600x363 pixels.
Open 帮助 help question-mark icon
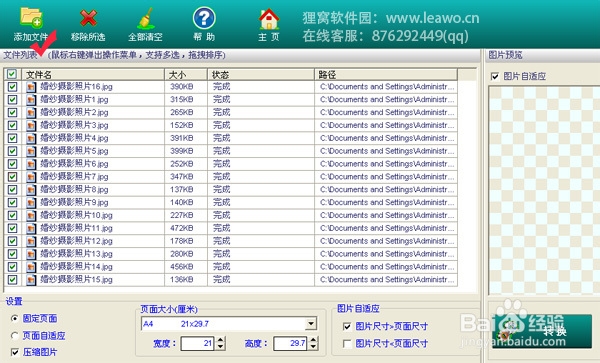[x=204, y=18]
